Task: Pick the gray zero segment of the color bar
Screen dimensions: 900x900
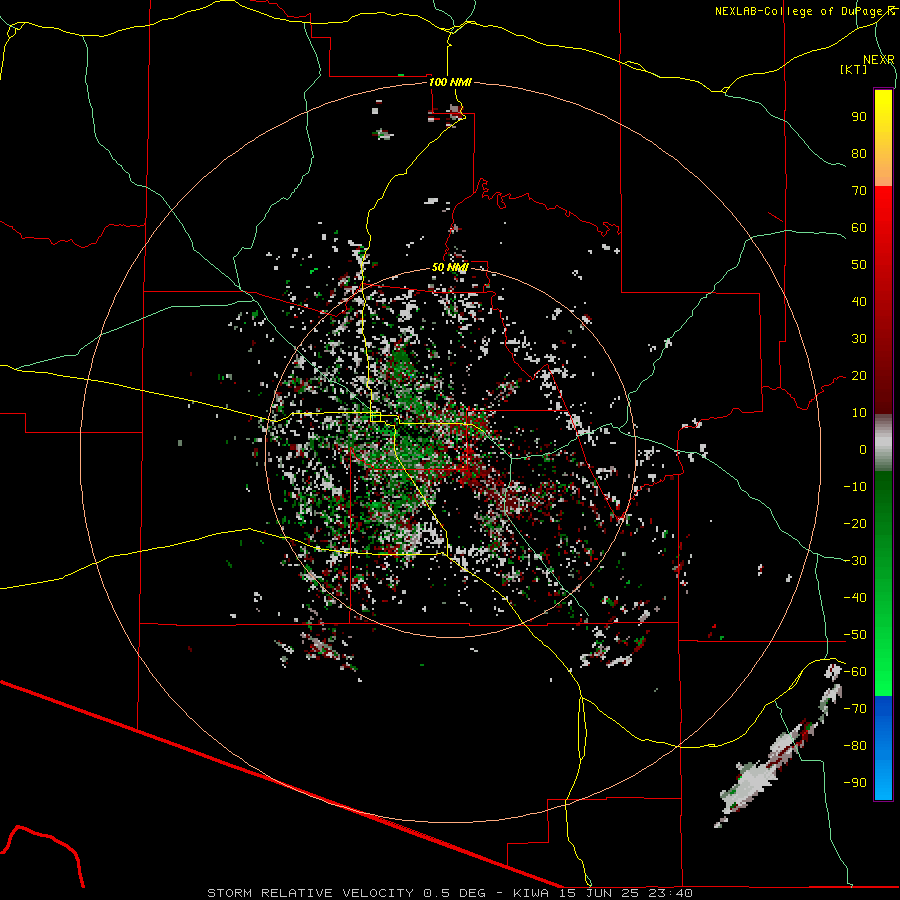Action: 883,443
